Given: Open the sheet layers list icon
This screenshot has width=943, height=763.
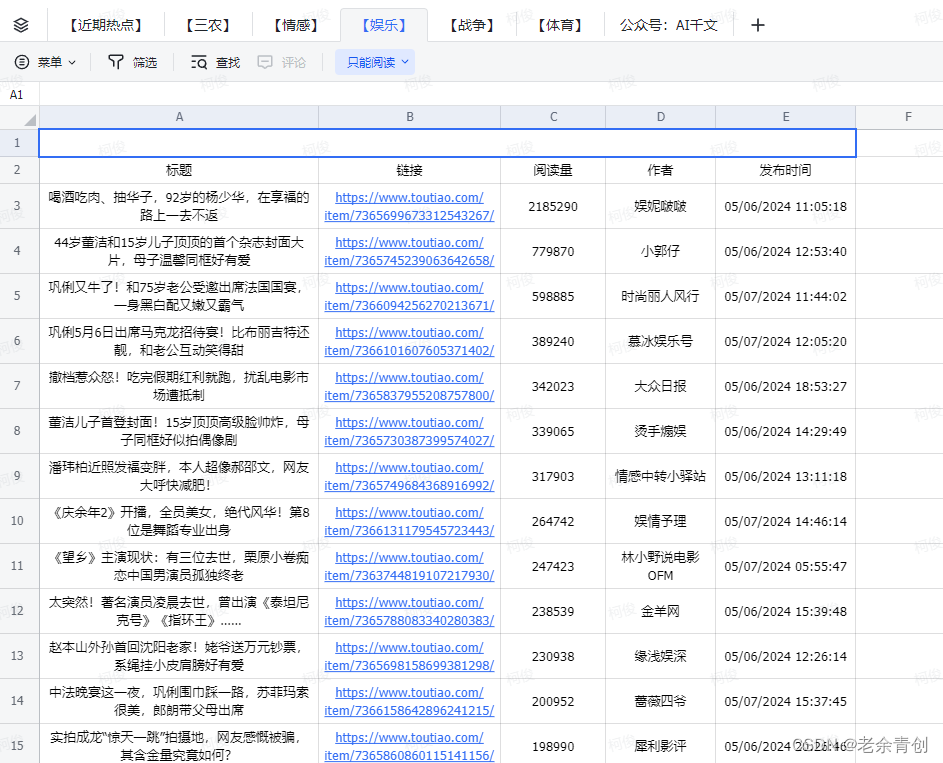Looking at the screenshot, I should [x=20, y=25].
